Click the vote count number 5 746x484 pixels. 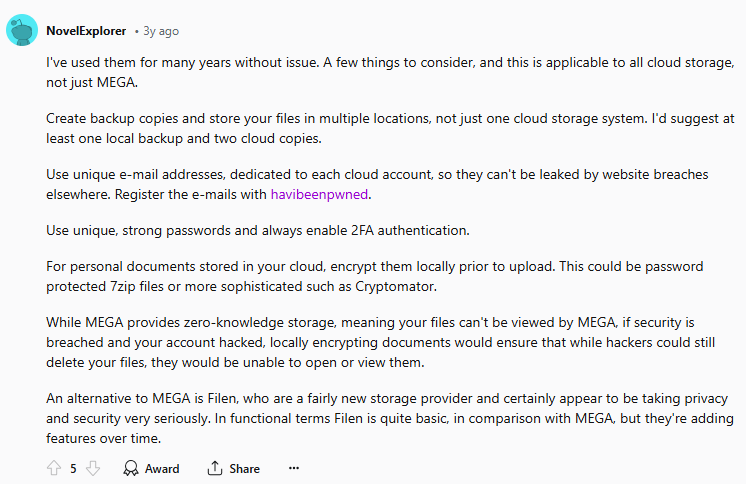[73, 468]
